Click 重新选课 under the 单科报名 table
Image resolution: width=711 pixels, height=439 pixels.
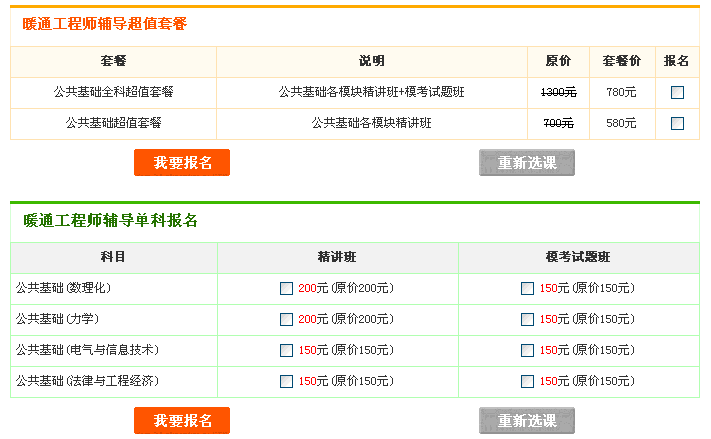527,421
